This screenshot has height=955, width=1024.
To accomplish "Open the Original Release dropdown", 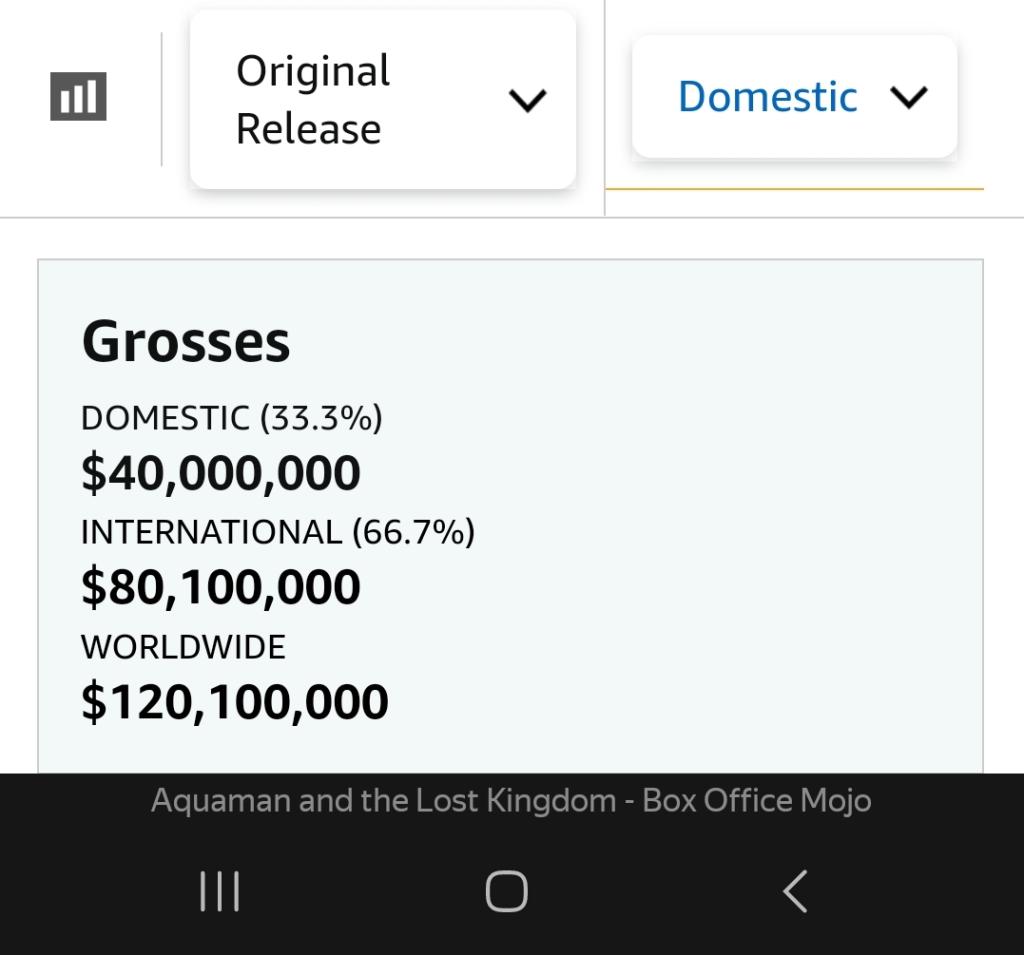I will pyautogui.click(x=382, y=99).
